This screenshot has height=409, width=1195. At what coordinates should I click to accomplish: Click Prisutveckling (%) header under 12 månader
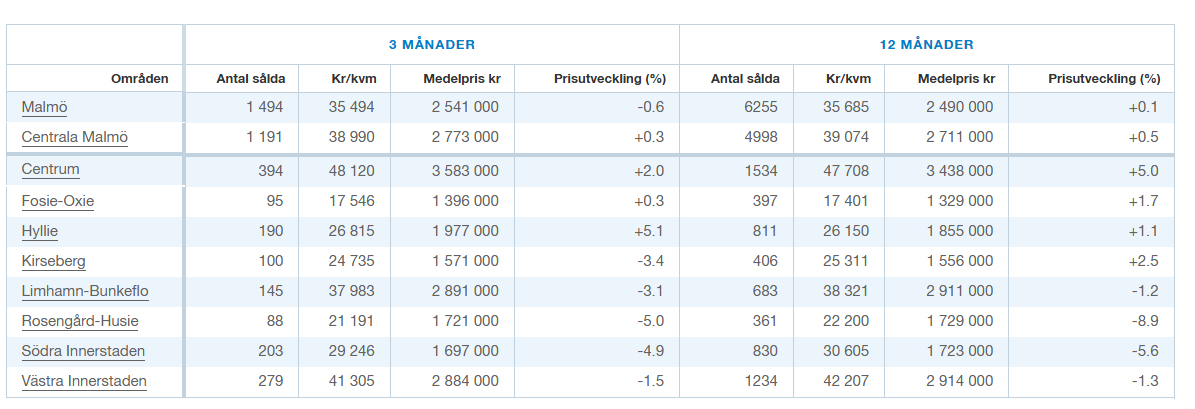click(x=1104, y=79)
